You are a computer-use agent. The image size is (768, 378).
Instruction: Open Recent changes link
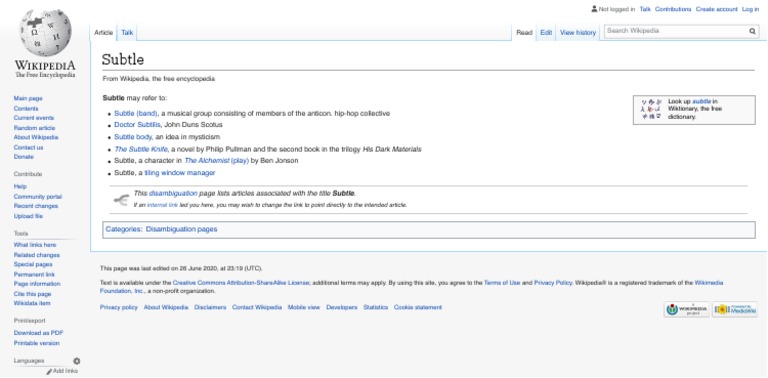point(36,206)
